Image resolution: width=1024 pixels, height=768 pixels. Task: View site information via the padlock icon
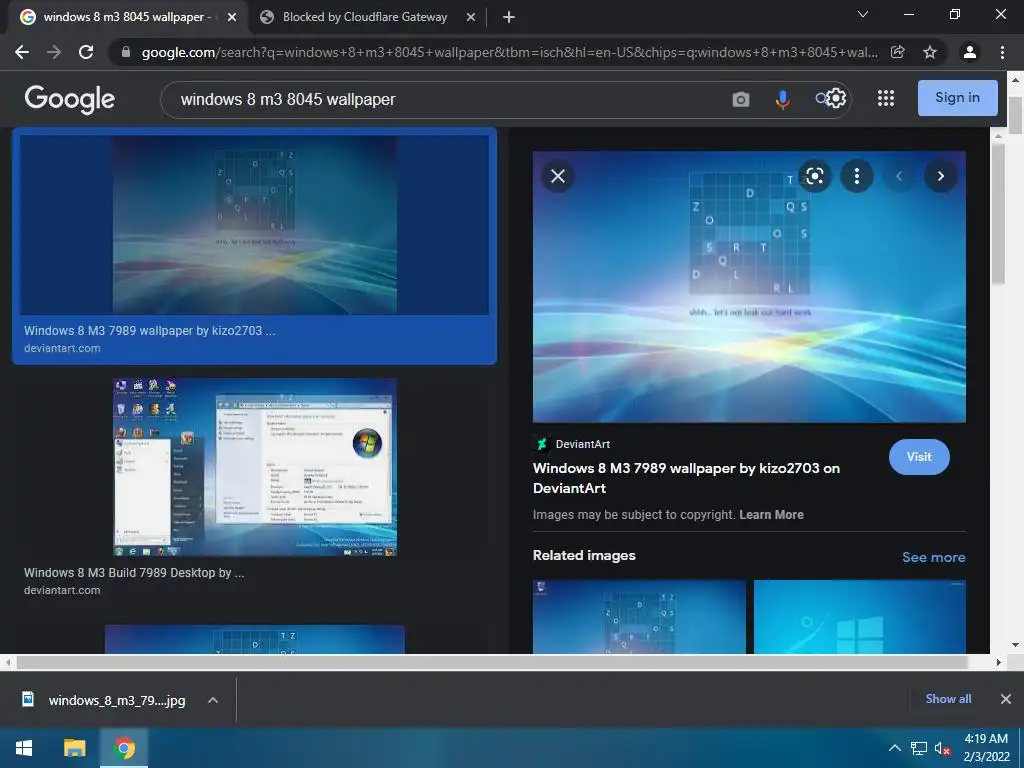click(x=126, y=52)
